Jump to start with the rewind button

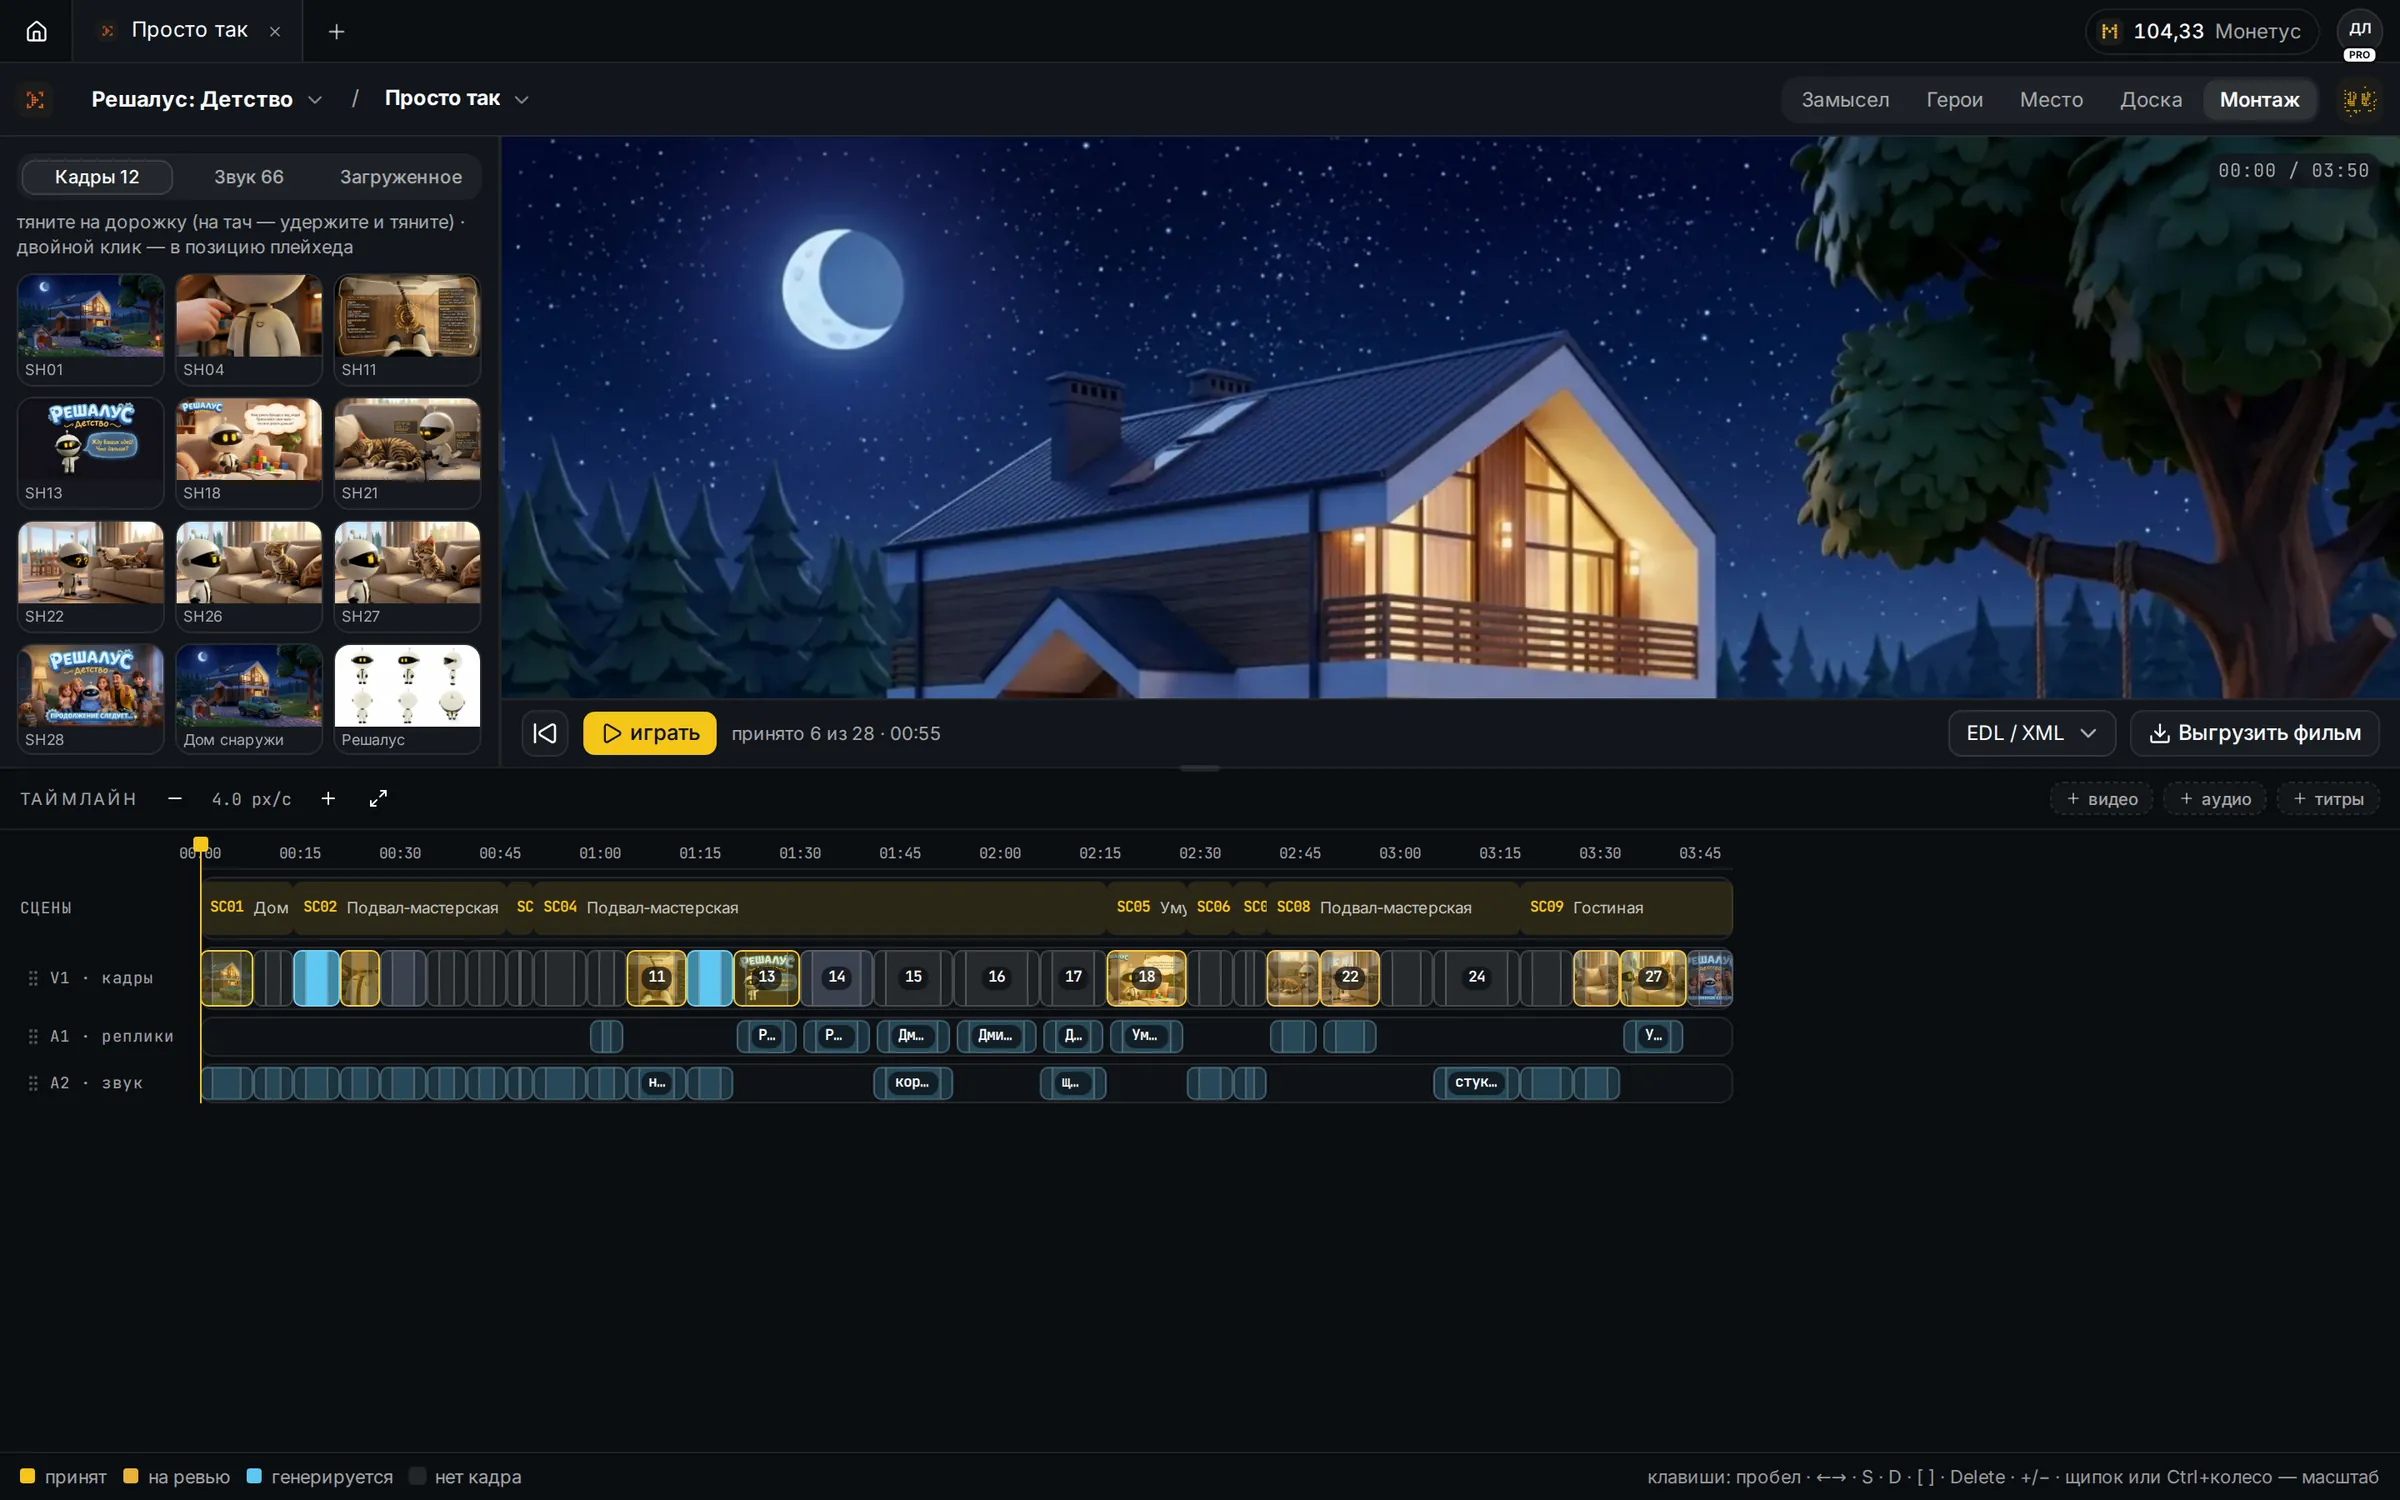(545, 733)
